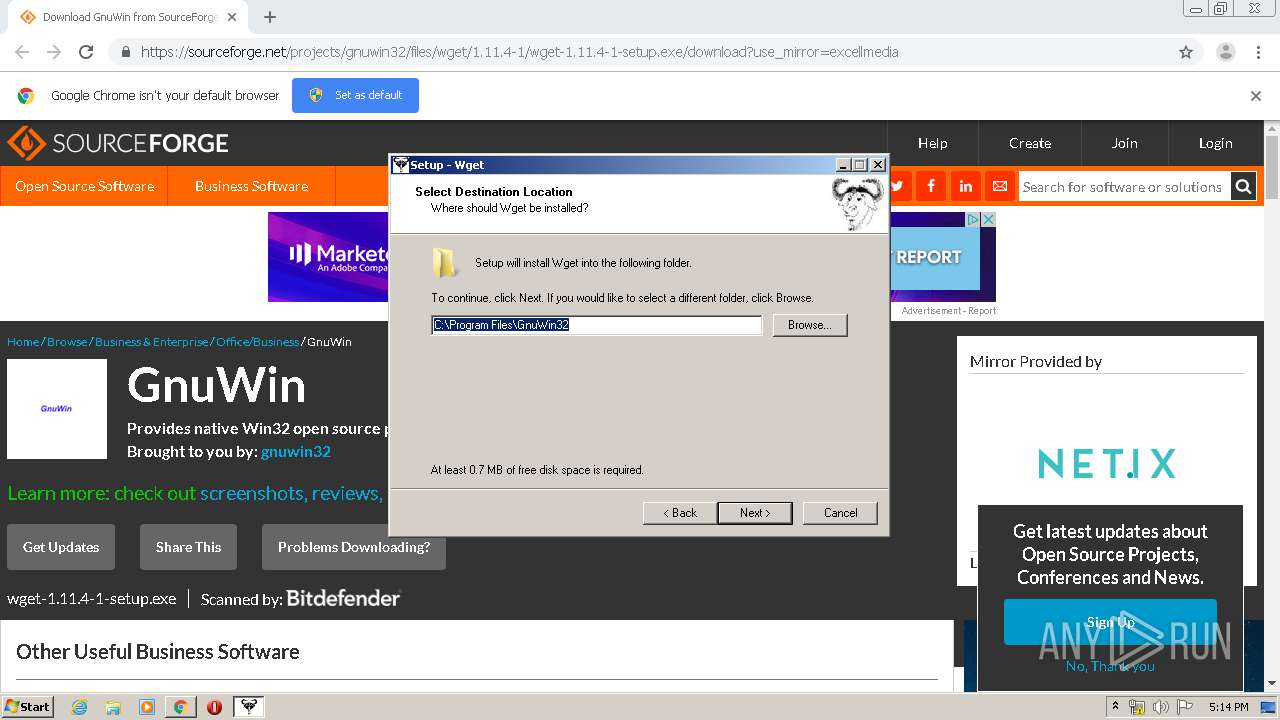The height and width of the screenshot is (720, 1280).
Task: Click the address bar URL
Action: point(520,52)
